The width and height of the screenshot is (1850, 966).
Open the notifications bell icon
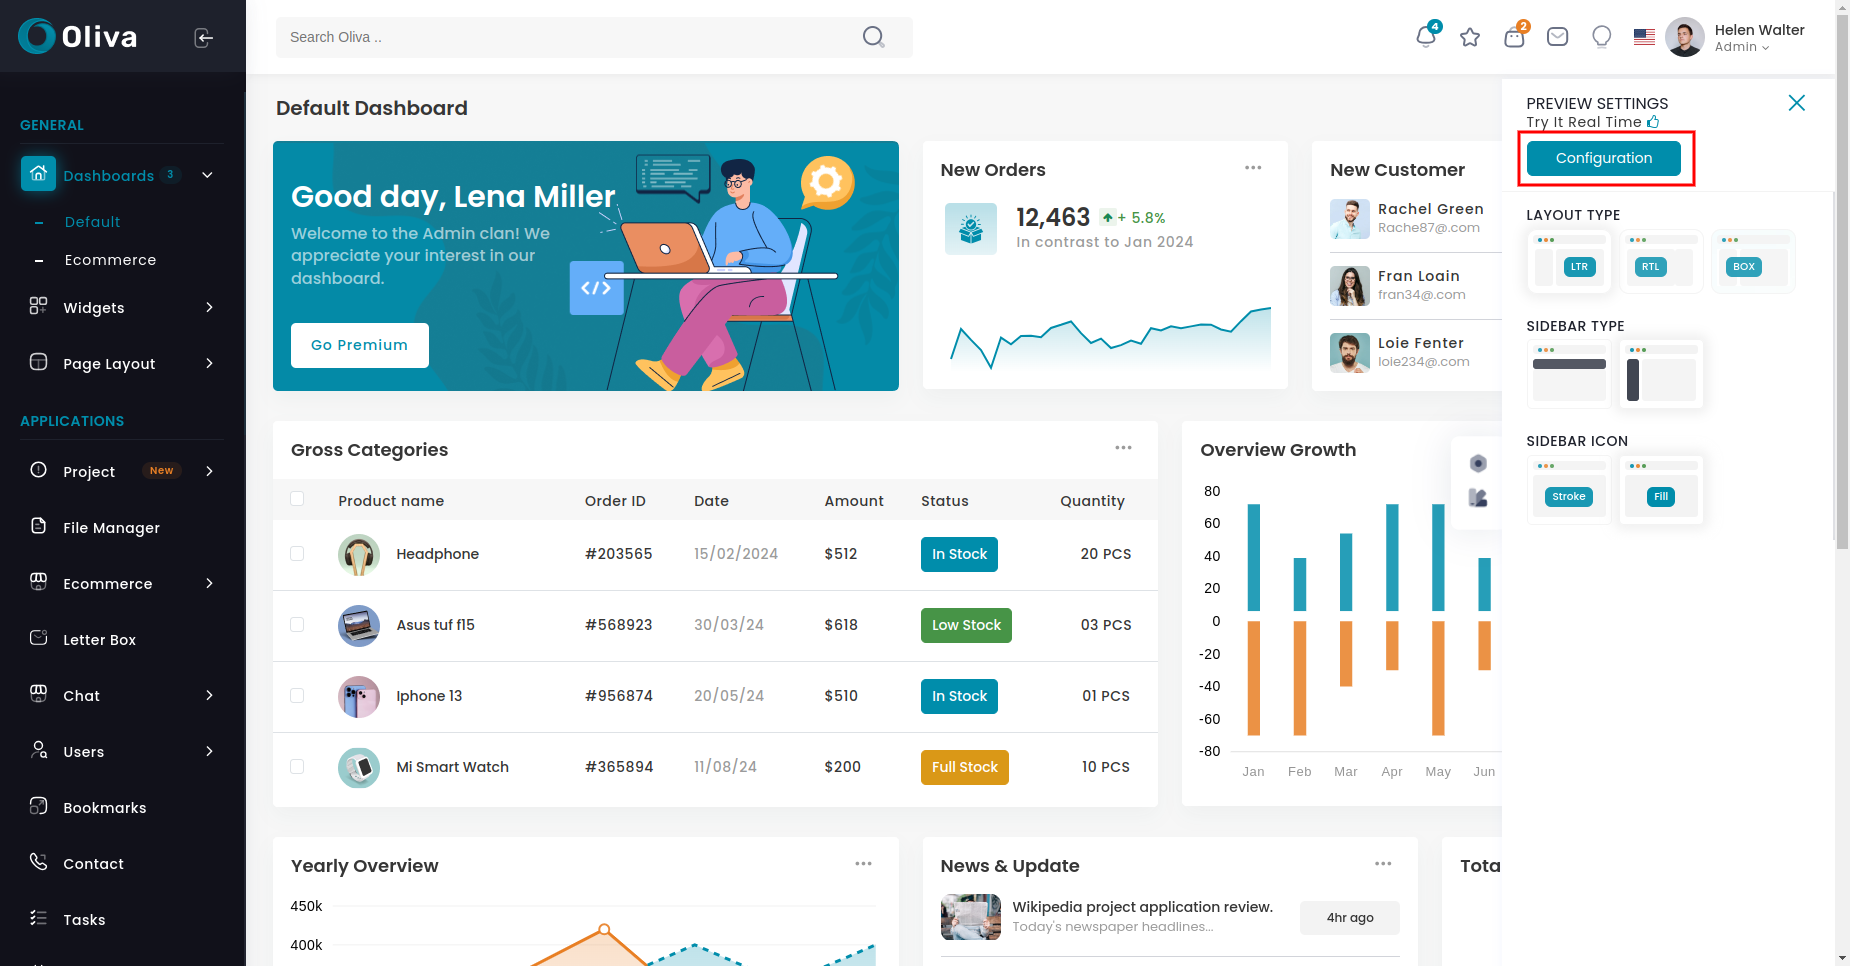click(x=1426, y=37)
